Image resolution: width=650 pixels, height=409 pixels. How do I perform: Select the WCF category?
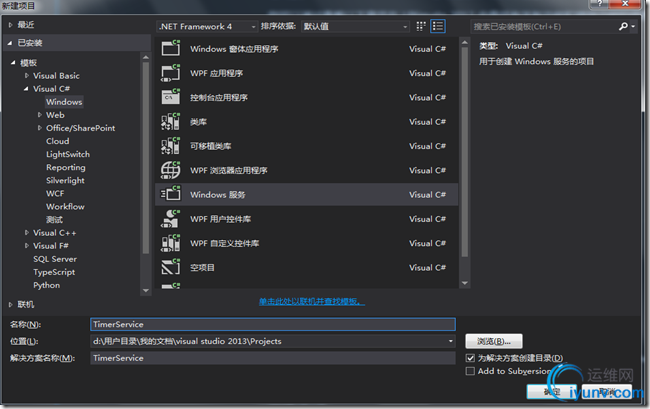[55, 194]
